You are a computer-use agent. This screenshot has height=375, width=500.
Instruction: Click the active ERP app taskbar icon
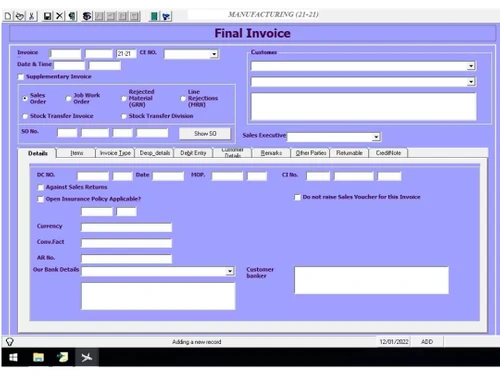click(86, 358)
